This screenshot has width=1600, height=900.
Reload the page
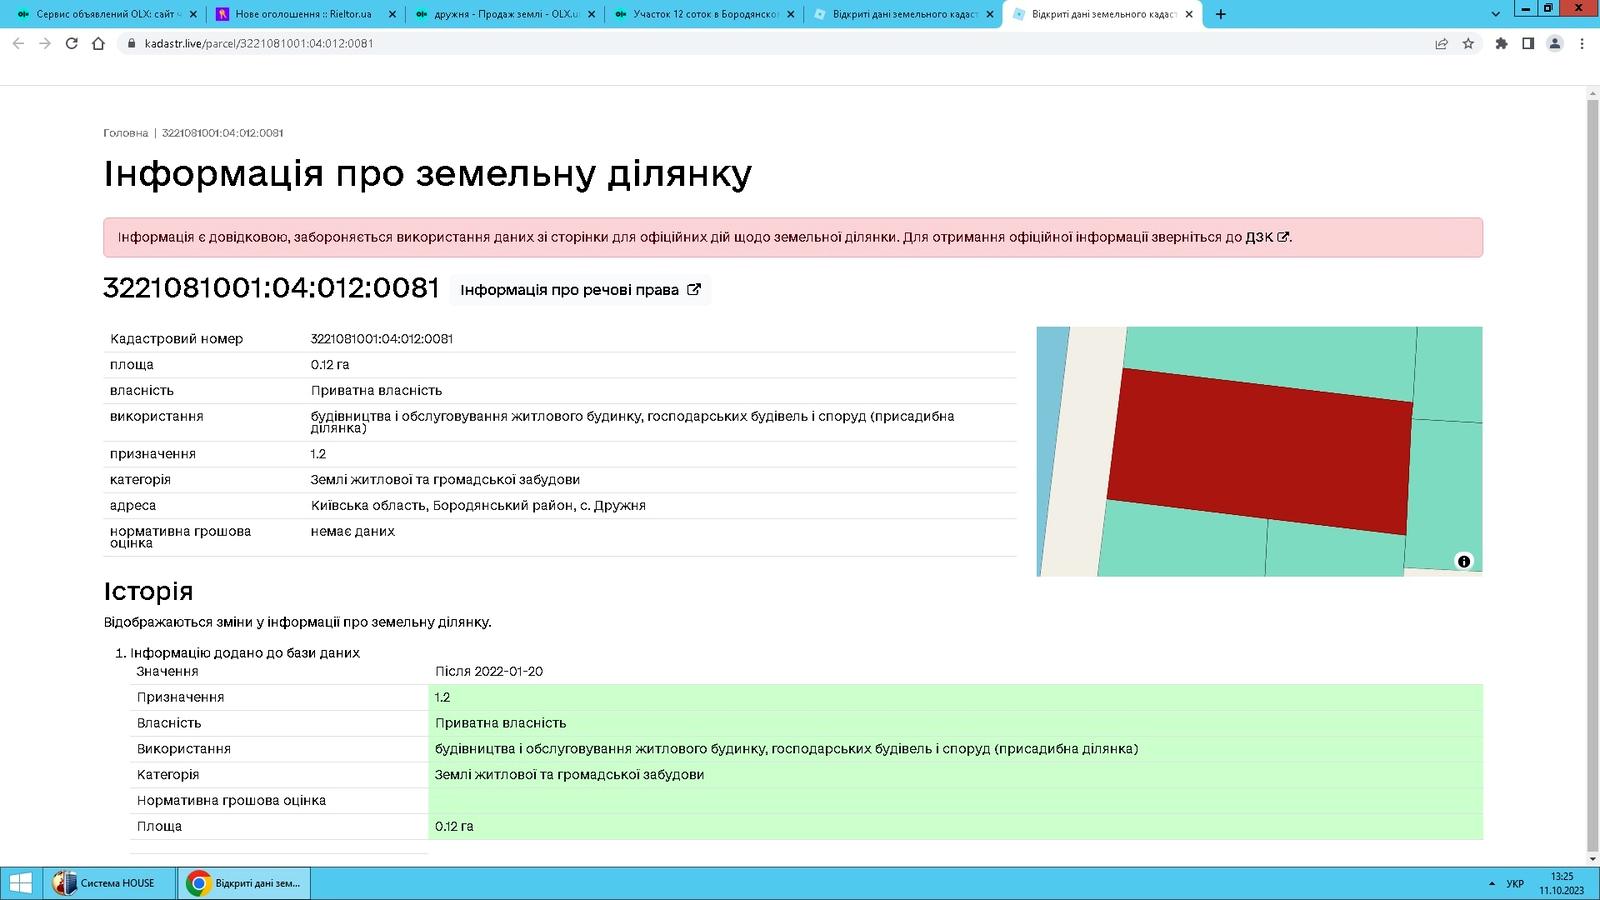71,44
